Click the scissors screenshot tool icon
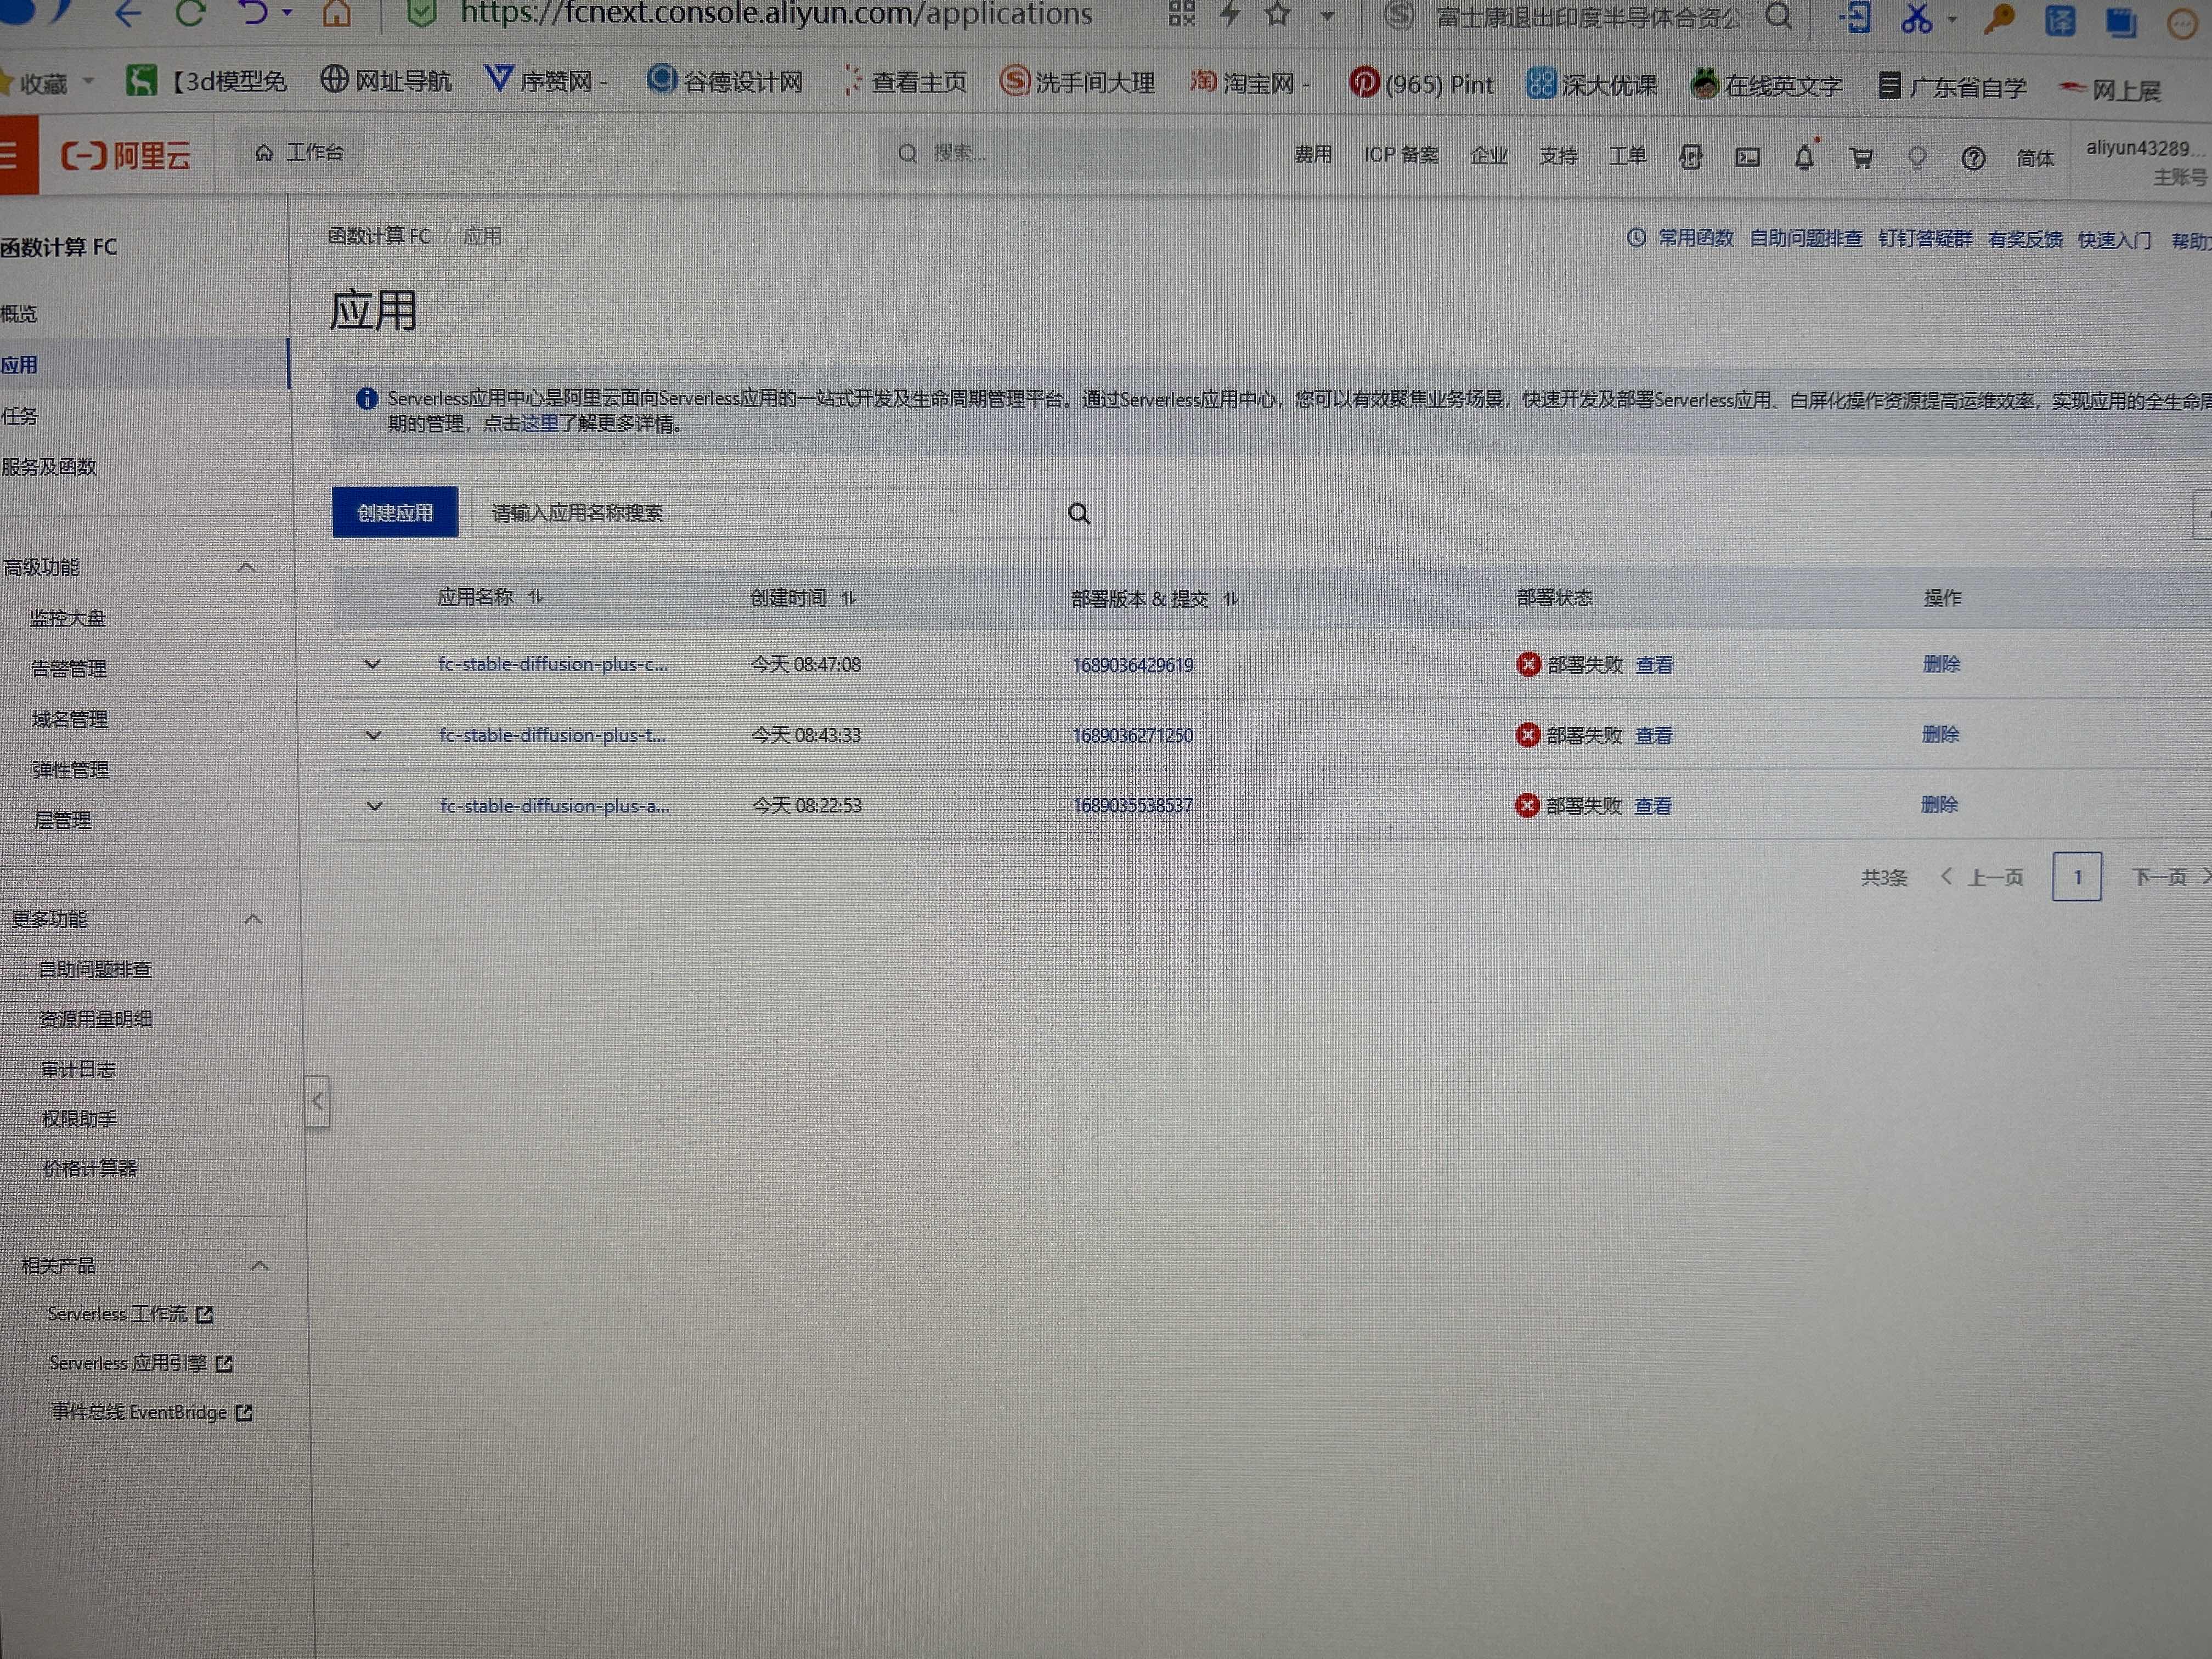Image resolution: width=2212 pixels, height=1659 pixels. pyautogui.click(x=1916, y=17)
